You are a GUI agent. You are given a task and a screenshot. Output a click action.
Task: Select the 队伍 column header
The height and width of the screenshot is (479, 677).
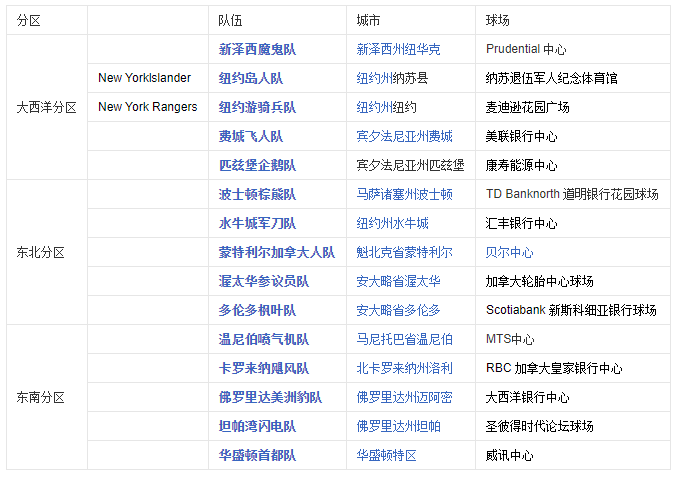(x=277, y=20)
